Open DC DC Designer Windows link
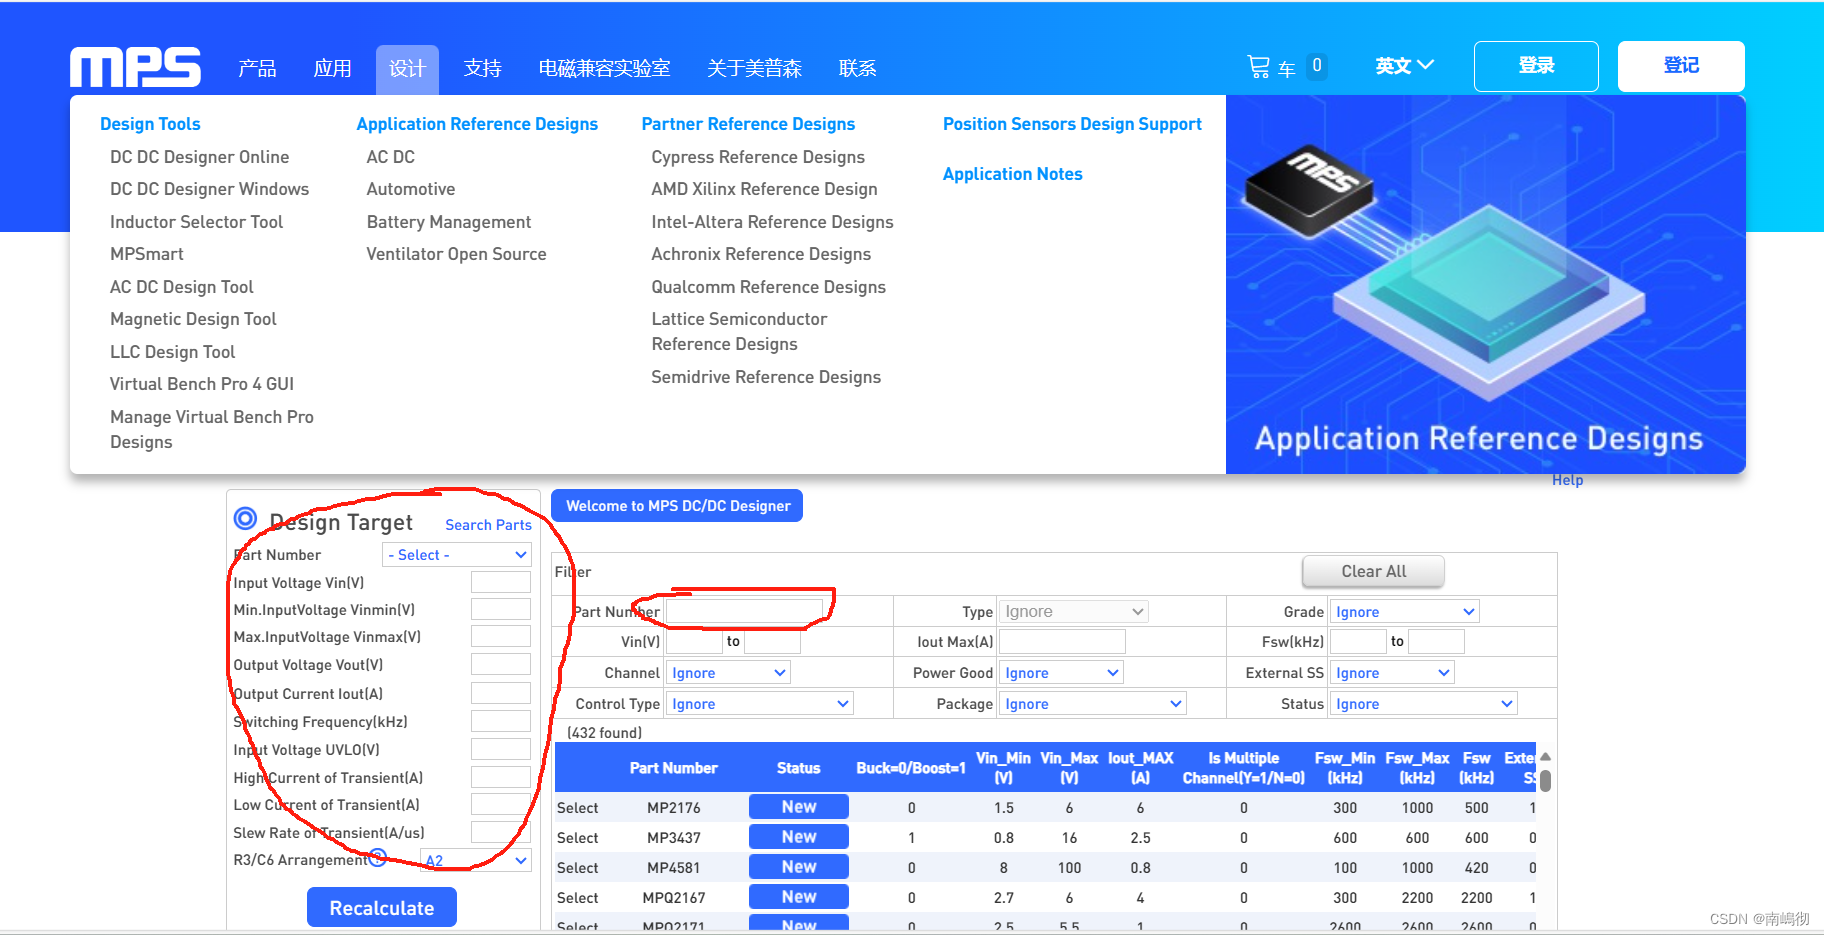The image size is (1824, 935). [209, 189]
